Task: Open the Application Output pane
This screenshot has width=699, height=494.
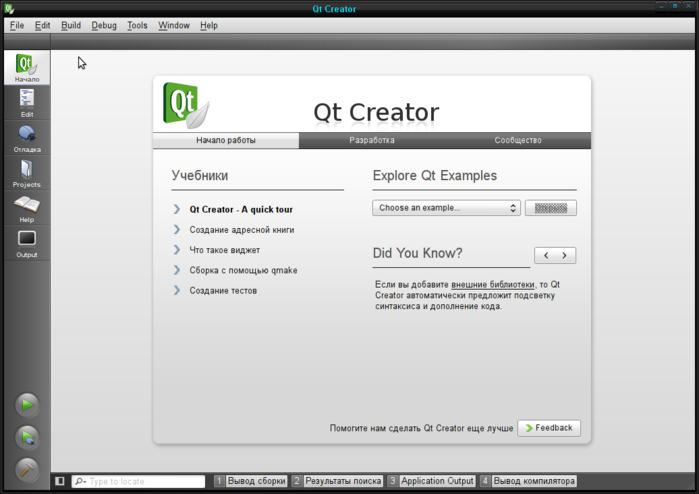Action: [432, 481]
